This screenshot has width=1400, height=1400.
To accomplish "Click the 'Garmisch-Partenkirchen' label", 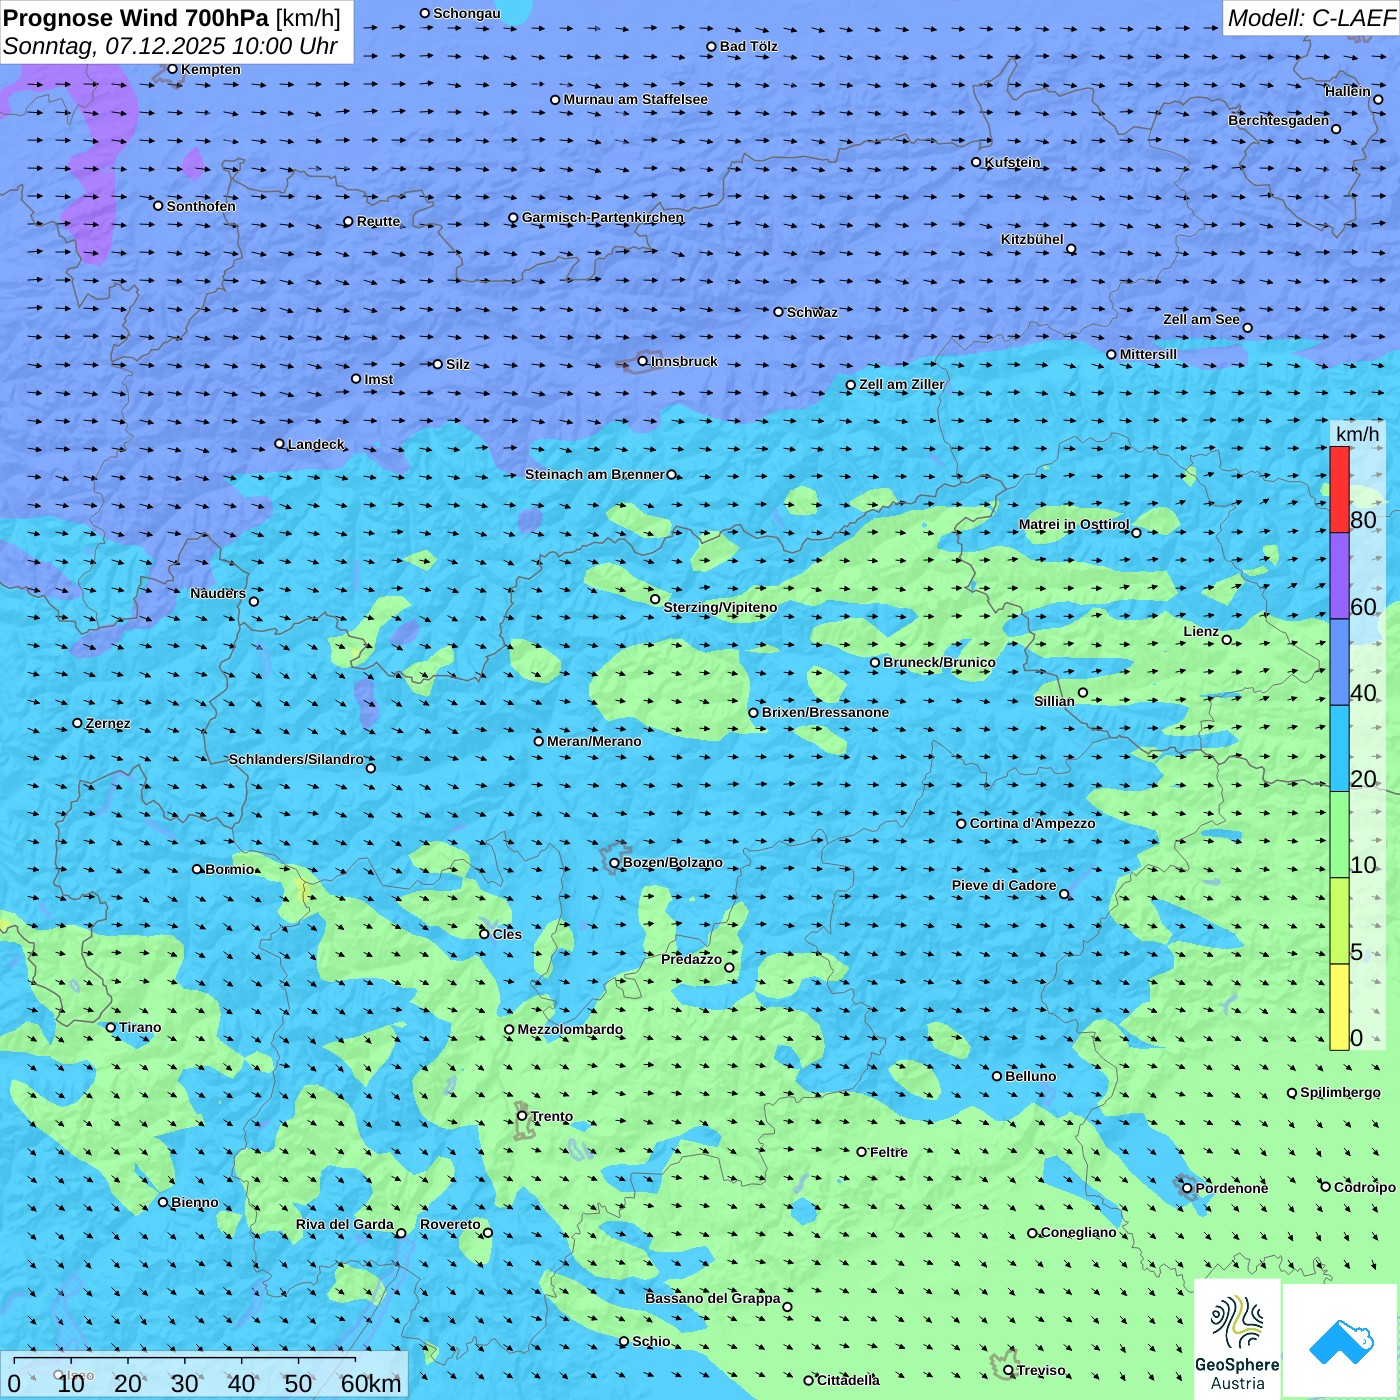I will 603,217.
